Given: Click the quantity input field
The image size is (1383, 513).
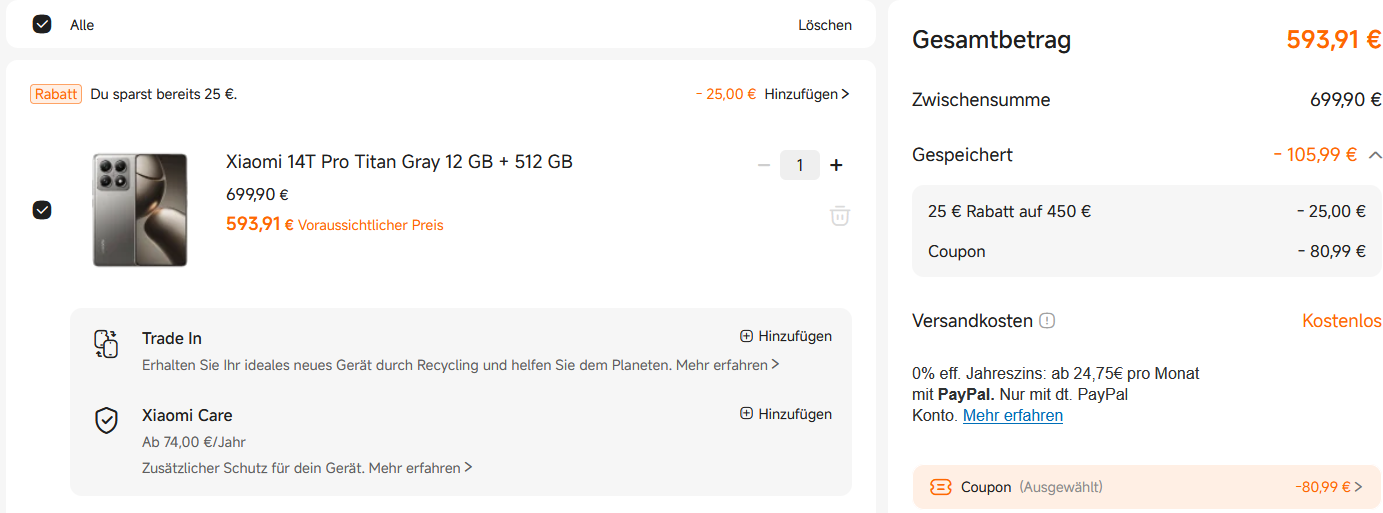Looking at the screenshot, I should (x=800, y=165).
